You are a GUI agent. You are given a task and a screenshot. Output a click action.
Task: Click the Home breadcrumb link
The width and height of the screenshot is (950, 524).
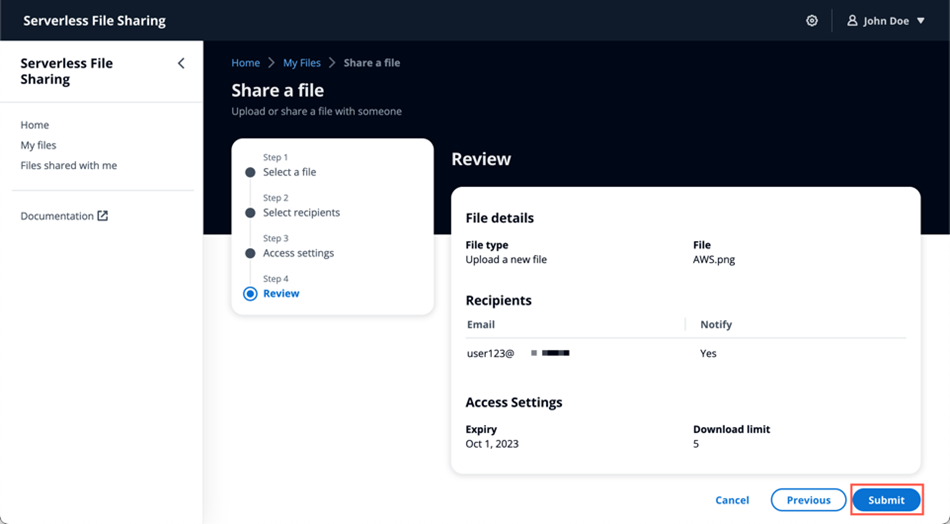[x=245, y=62]
